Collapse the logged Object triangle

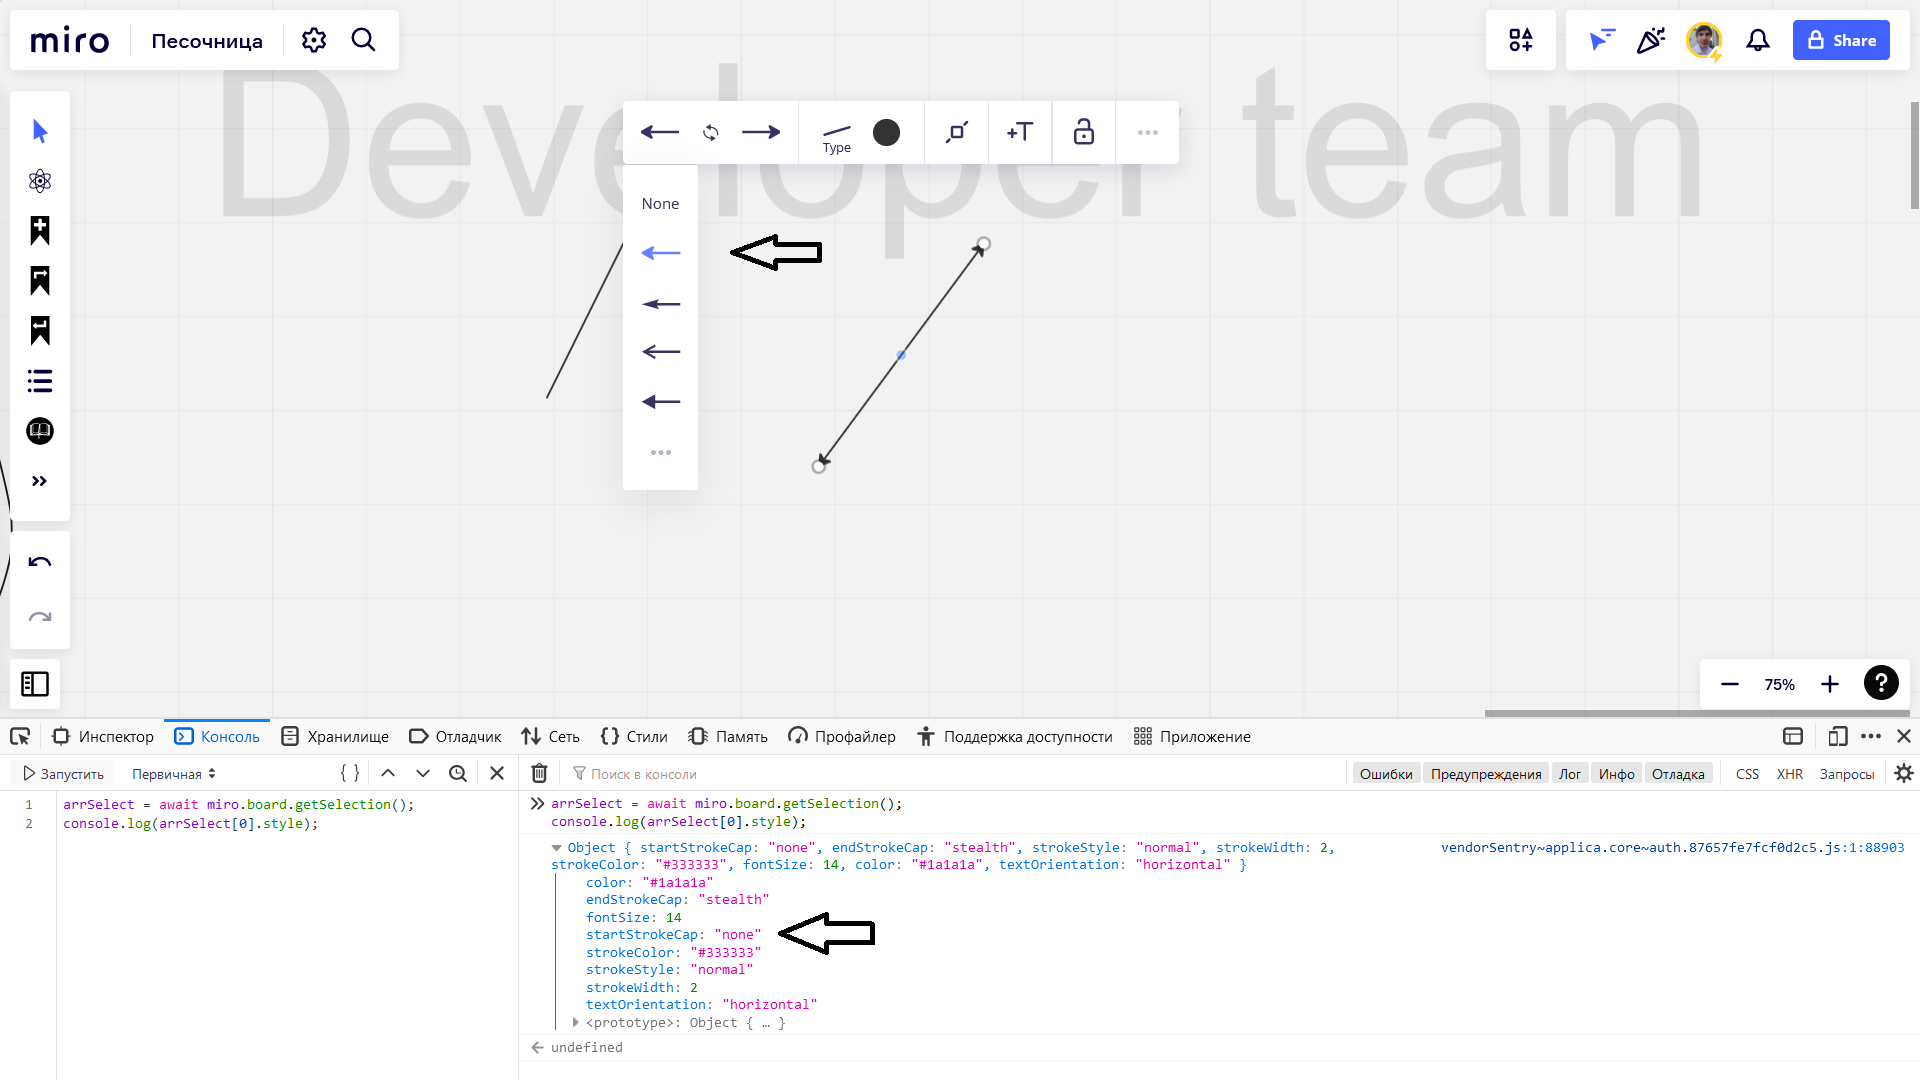pyautogui.click(x=557, y=848)
